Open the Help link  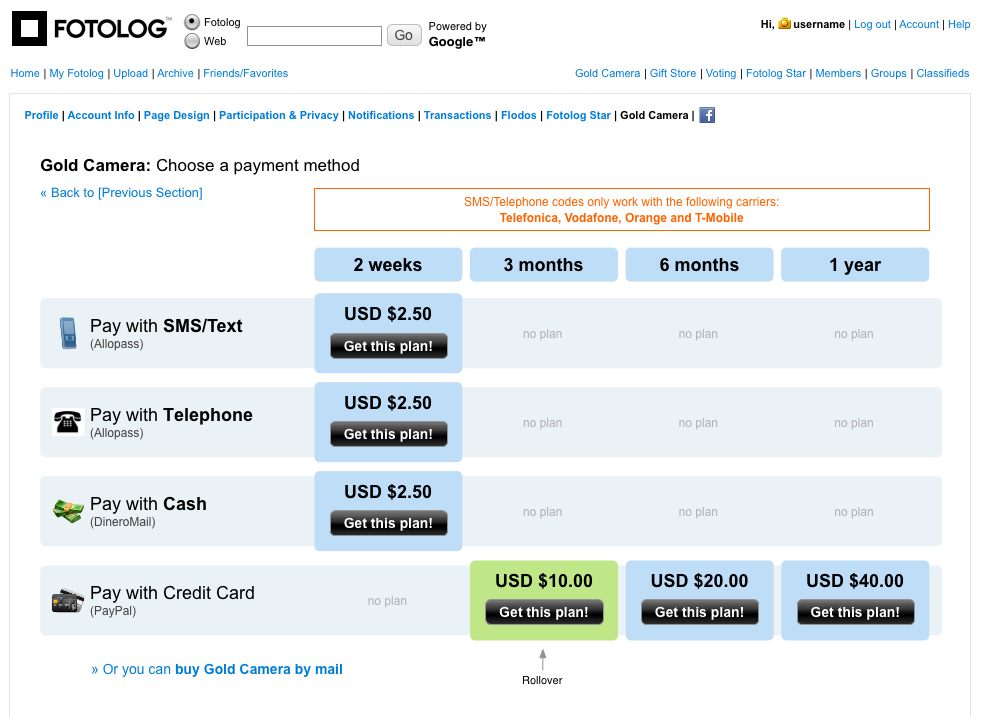coord(959,24)
